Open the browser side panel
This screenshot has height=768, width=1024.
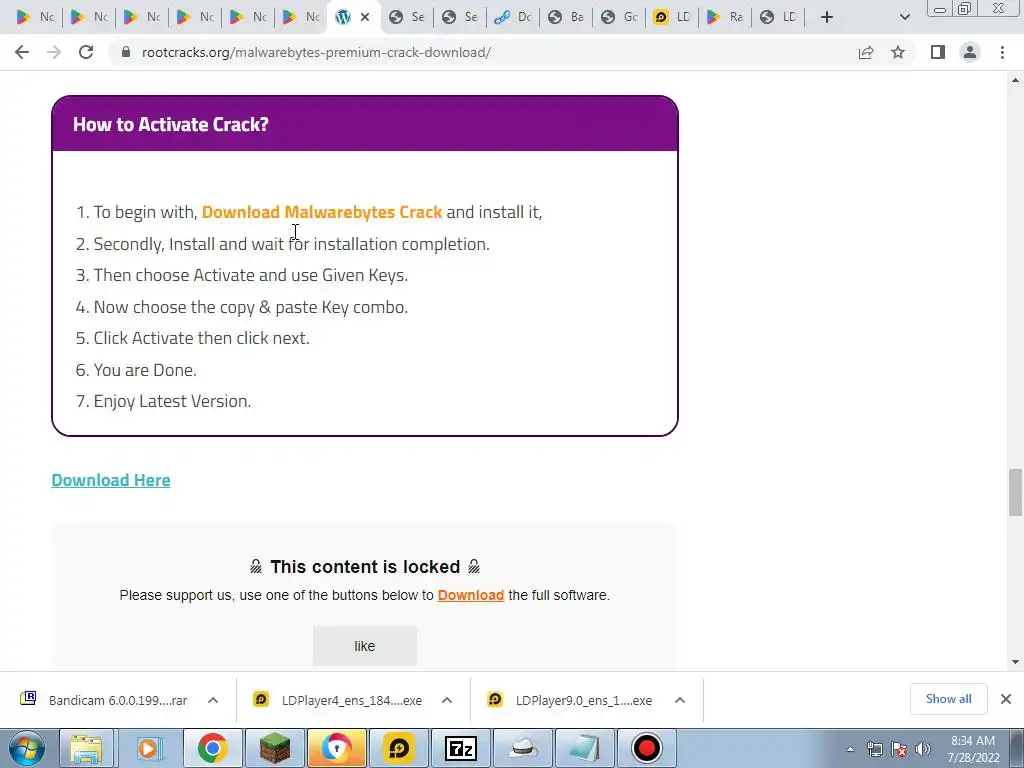938,52
